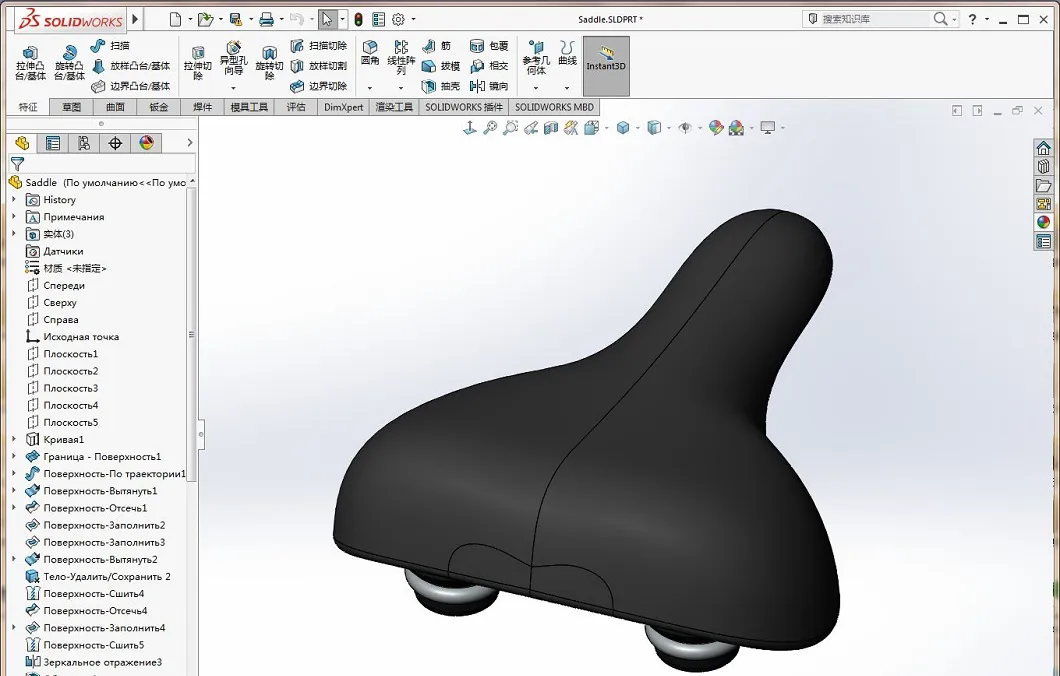Toggle the Instant3D button
Screen dimensions: 1060x676
606,66
